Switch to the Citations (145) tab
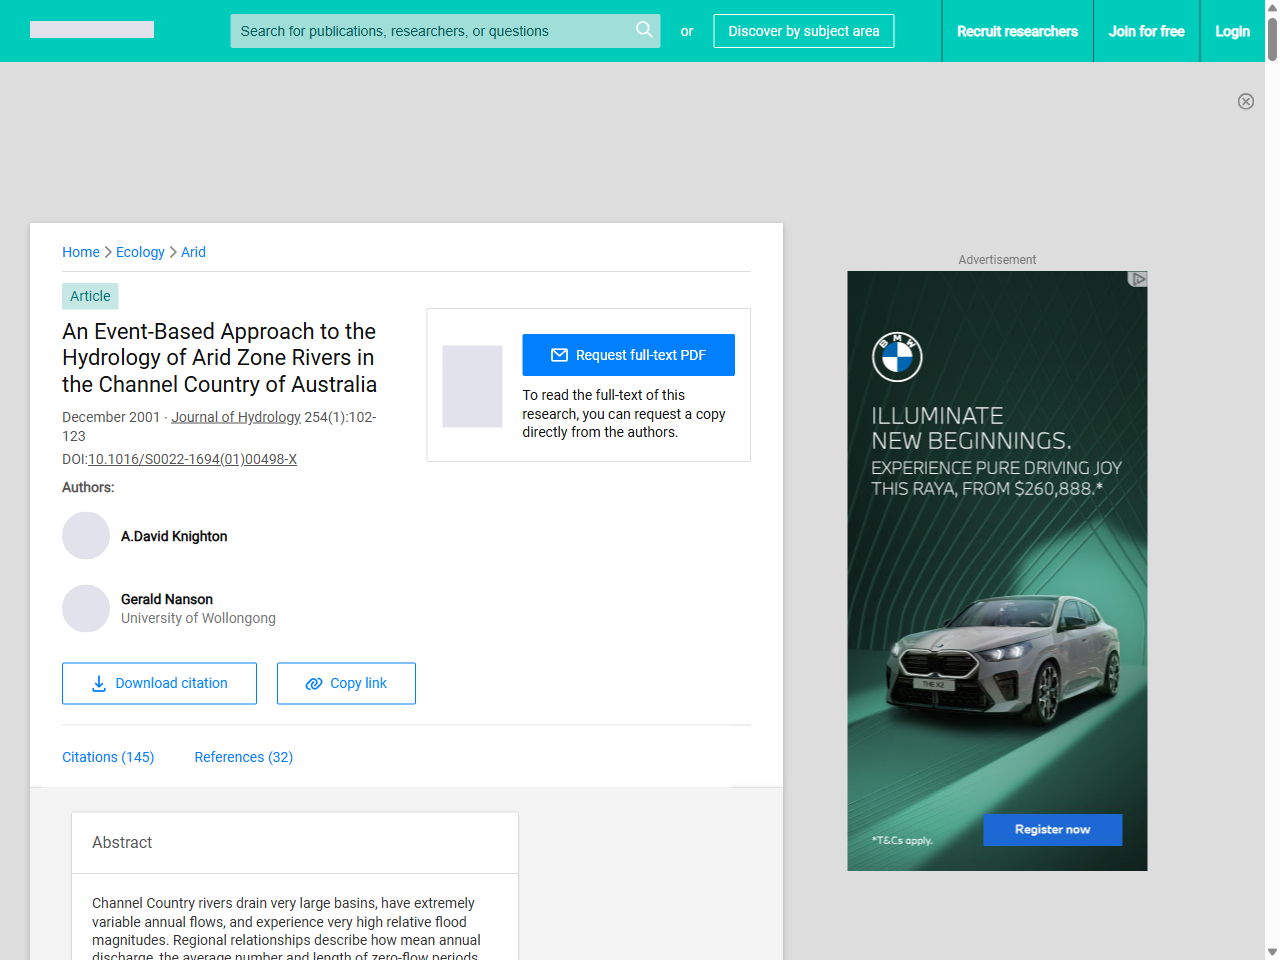 point(108,757)
